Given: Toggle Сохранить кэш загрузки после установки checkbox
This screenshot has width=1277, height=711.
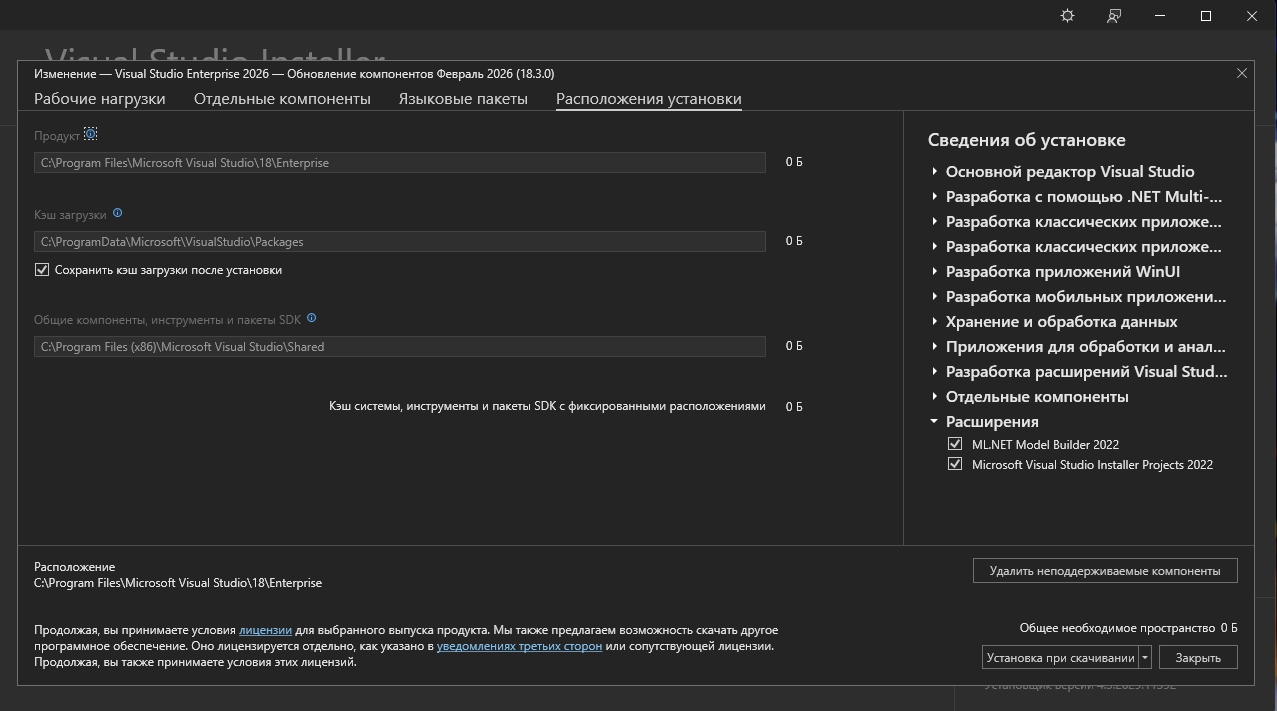Looking at the screenshot, I should (x=42, y=270).
